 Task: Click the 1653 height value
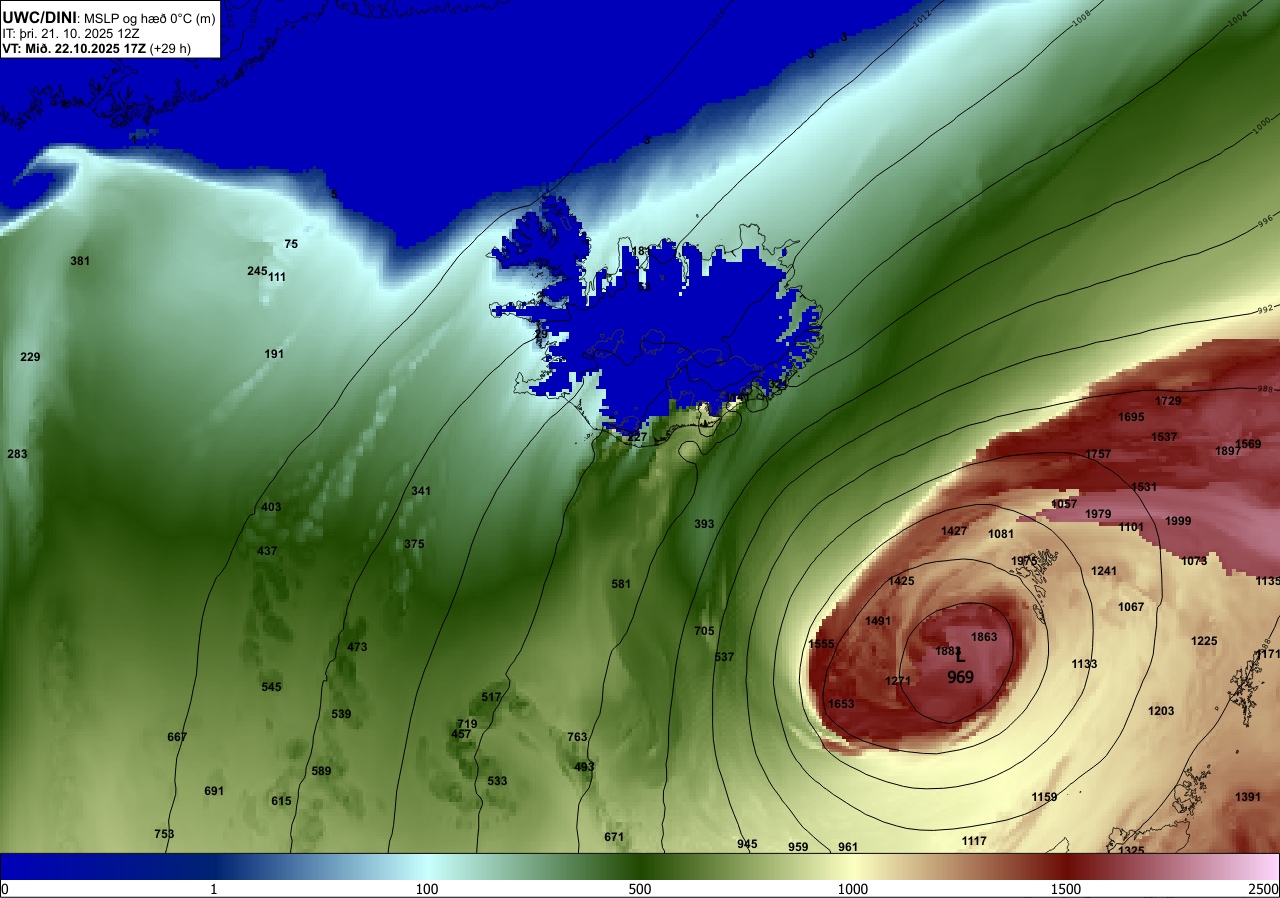click(841, 704)
